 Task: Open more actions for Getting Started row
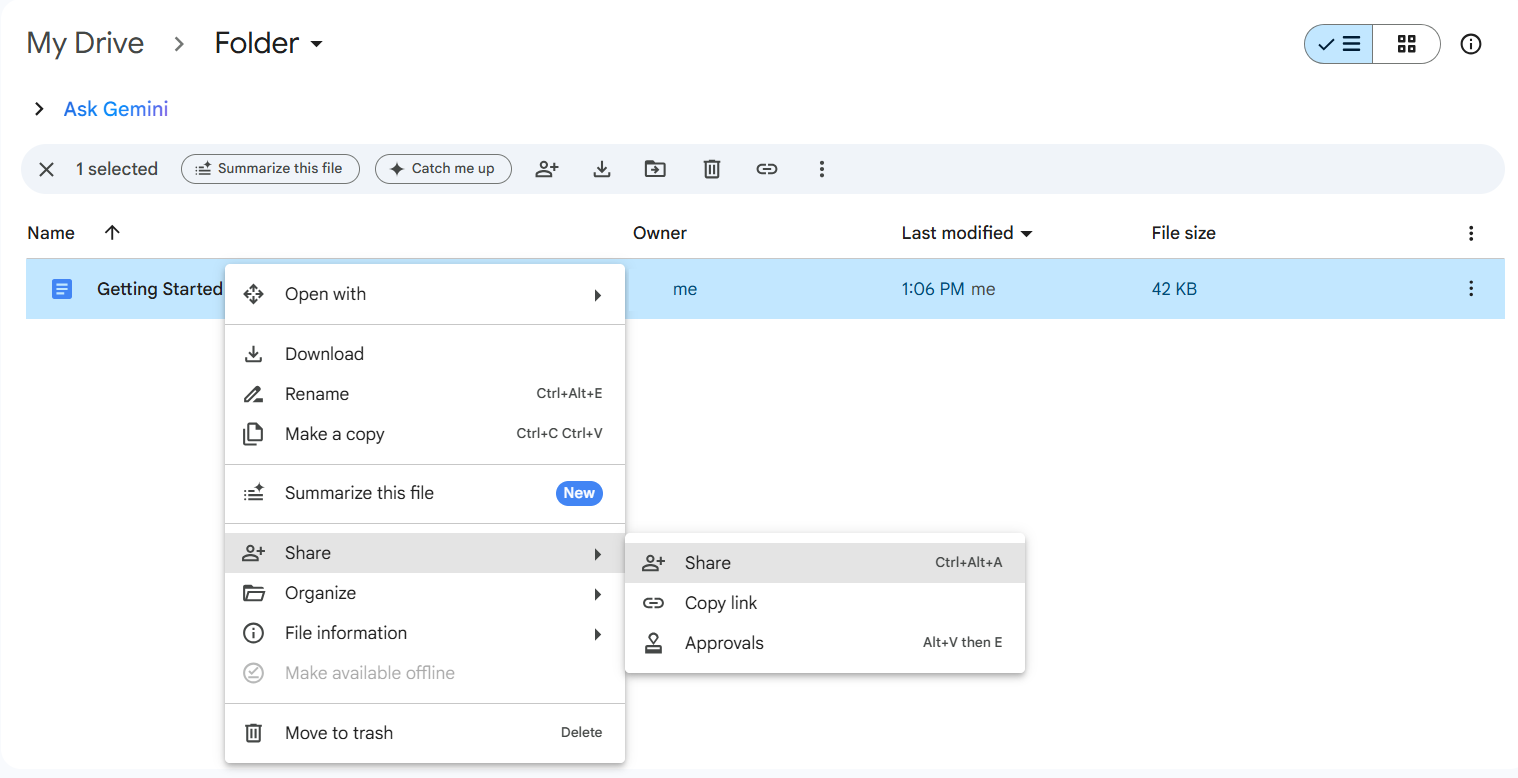1470,289
